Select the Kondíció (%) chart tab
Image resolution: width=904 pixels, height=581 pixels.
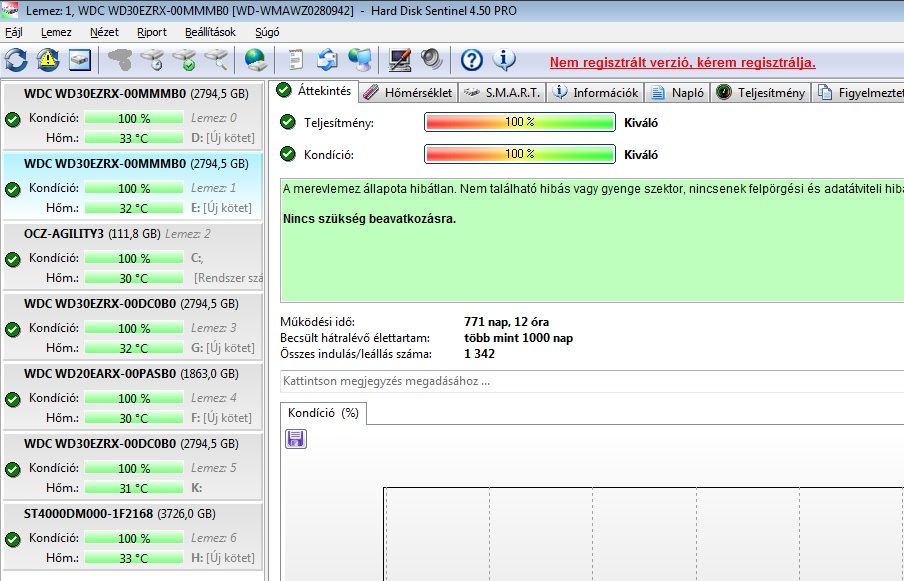[323, 413]
